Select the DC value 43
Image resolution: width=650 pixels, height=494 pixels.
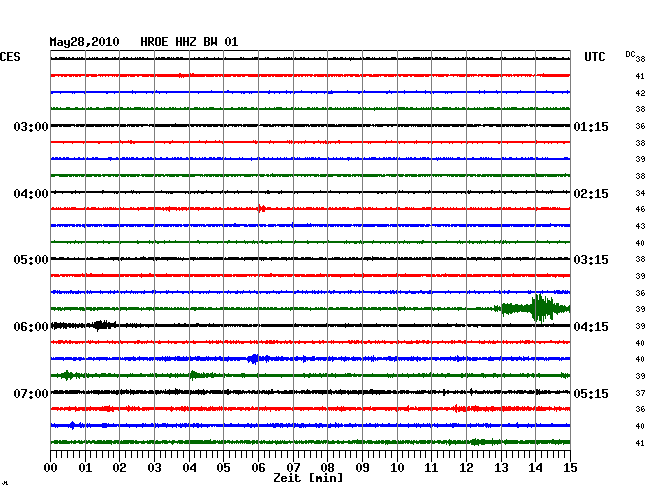tap(640, 226)
